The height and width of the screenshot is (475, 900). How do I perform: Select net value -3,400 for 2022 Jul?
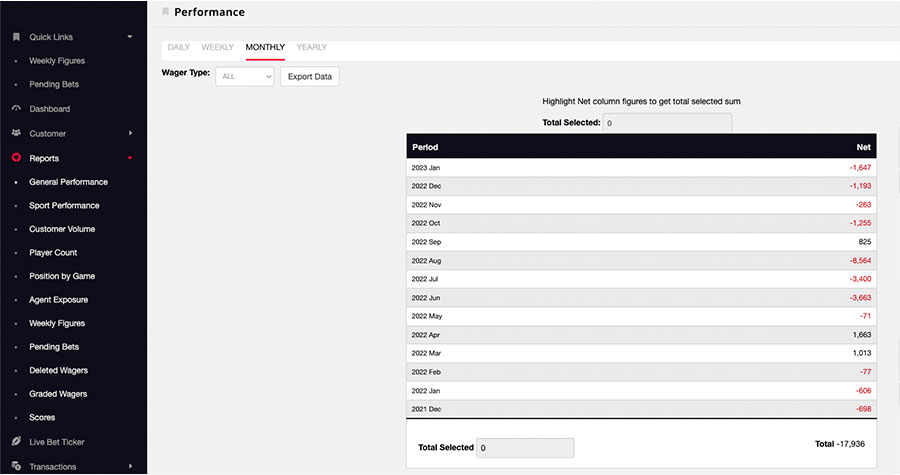(x=860, y=279)
